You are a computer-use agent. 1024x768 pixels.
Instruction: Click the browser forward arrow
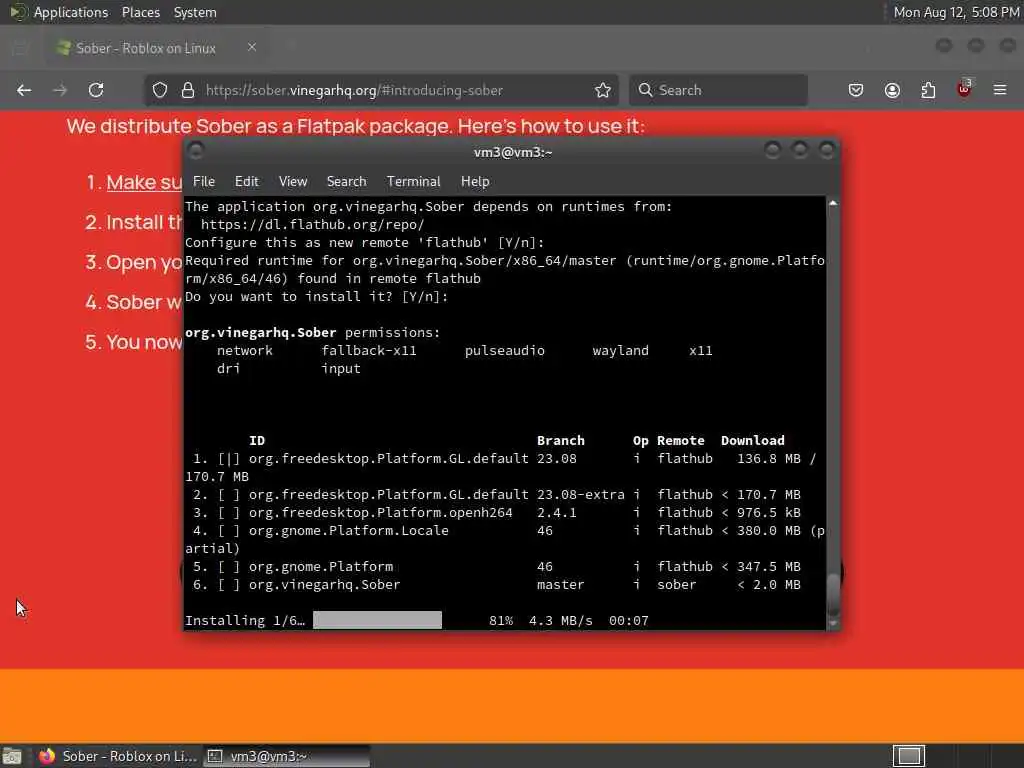coord(60,90)
